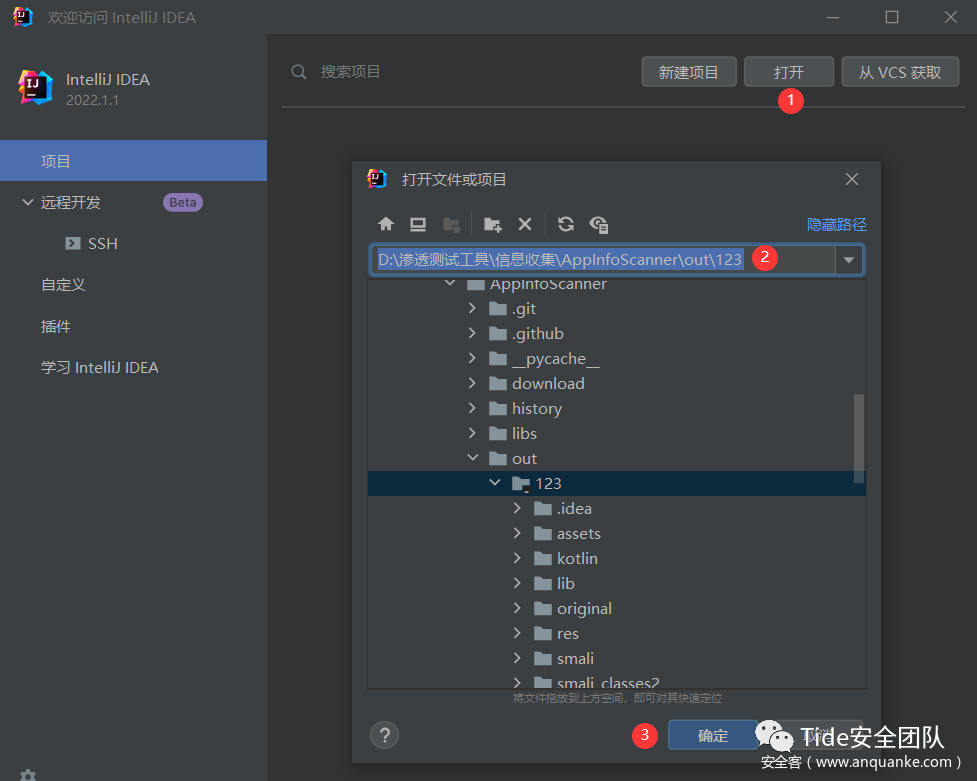Open the settings gear in the welcome window
The image size is (977, 781).
[x=28, y=775]
